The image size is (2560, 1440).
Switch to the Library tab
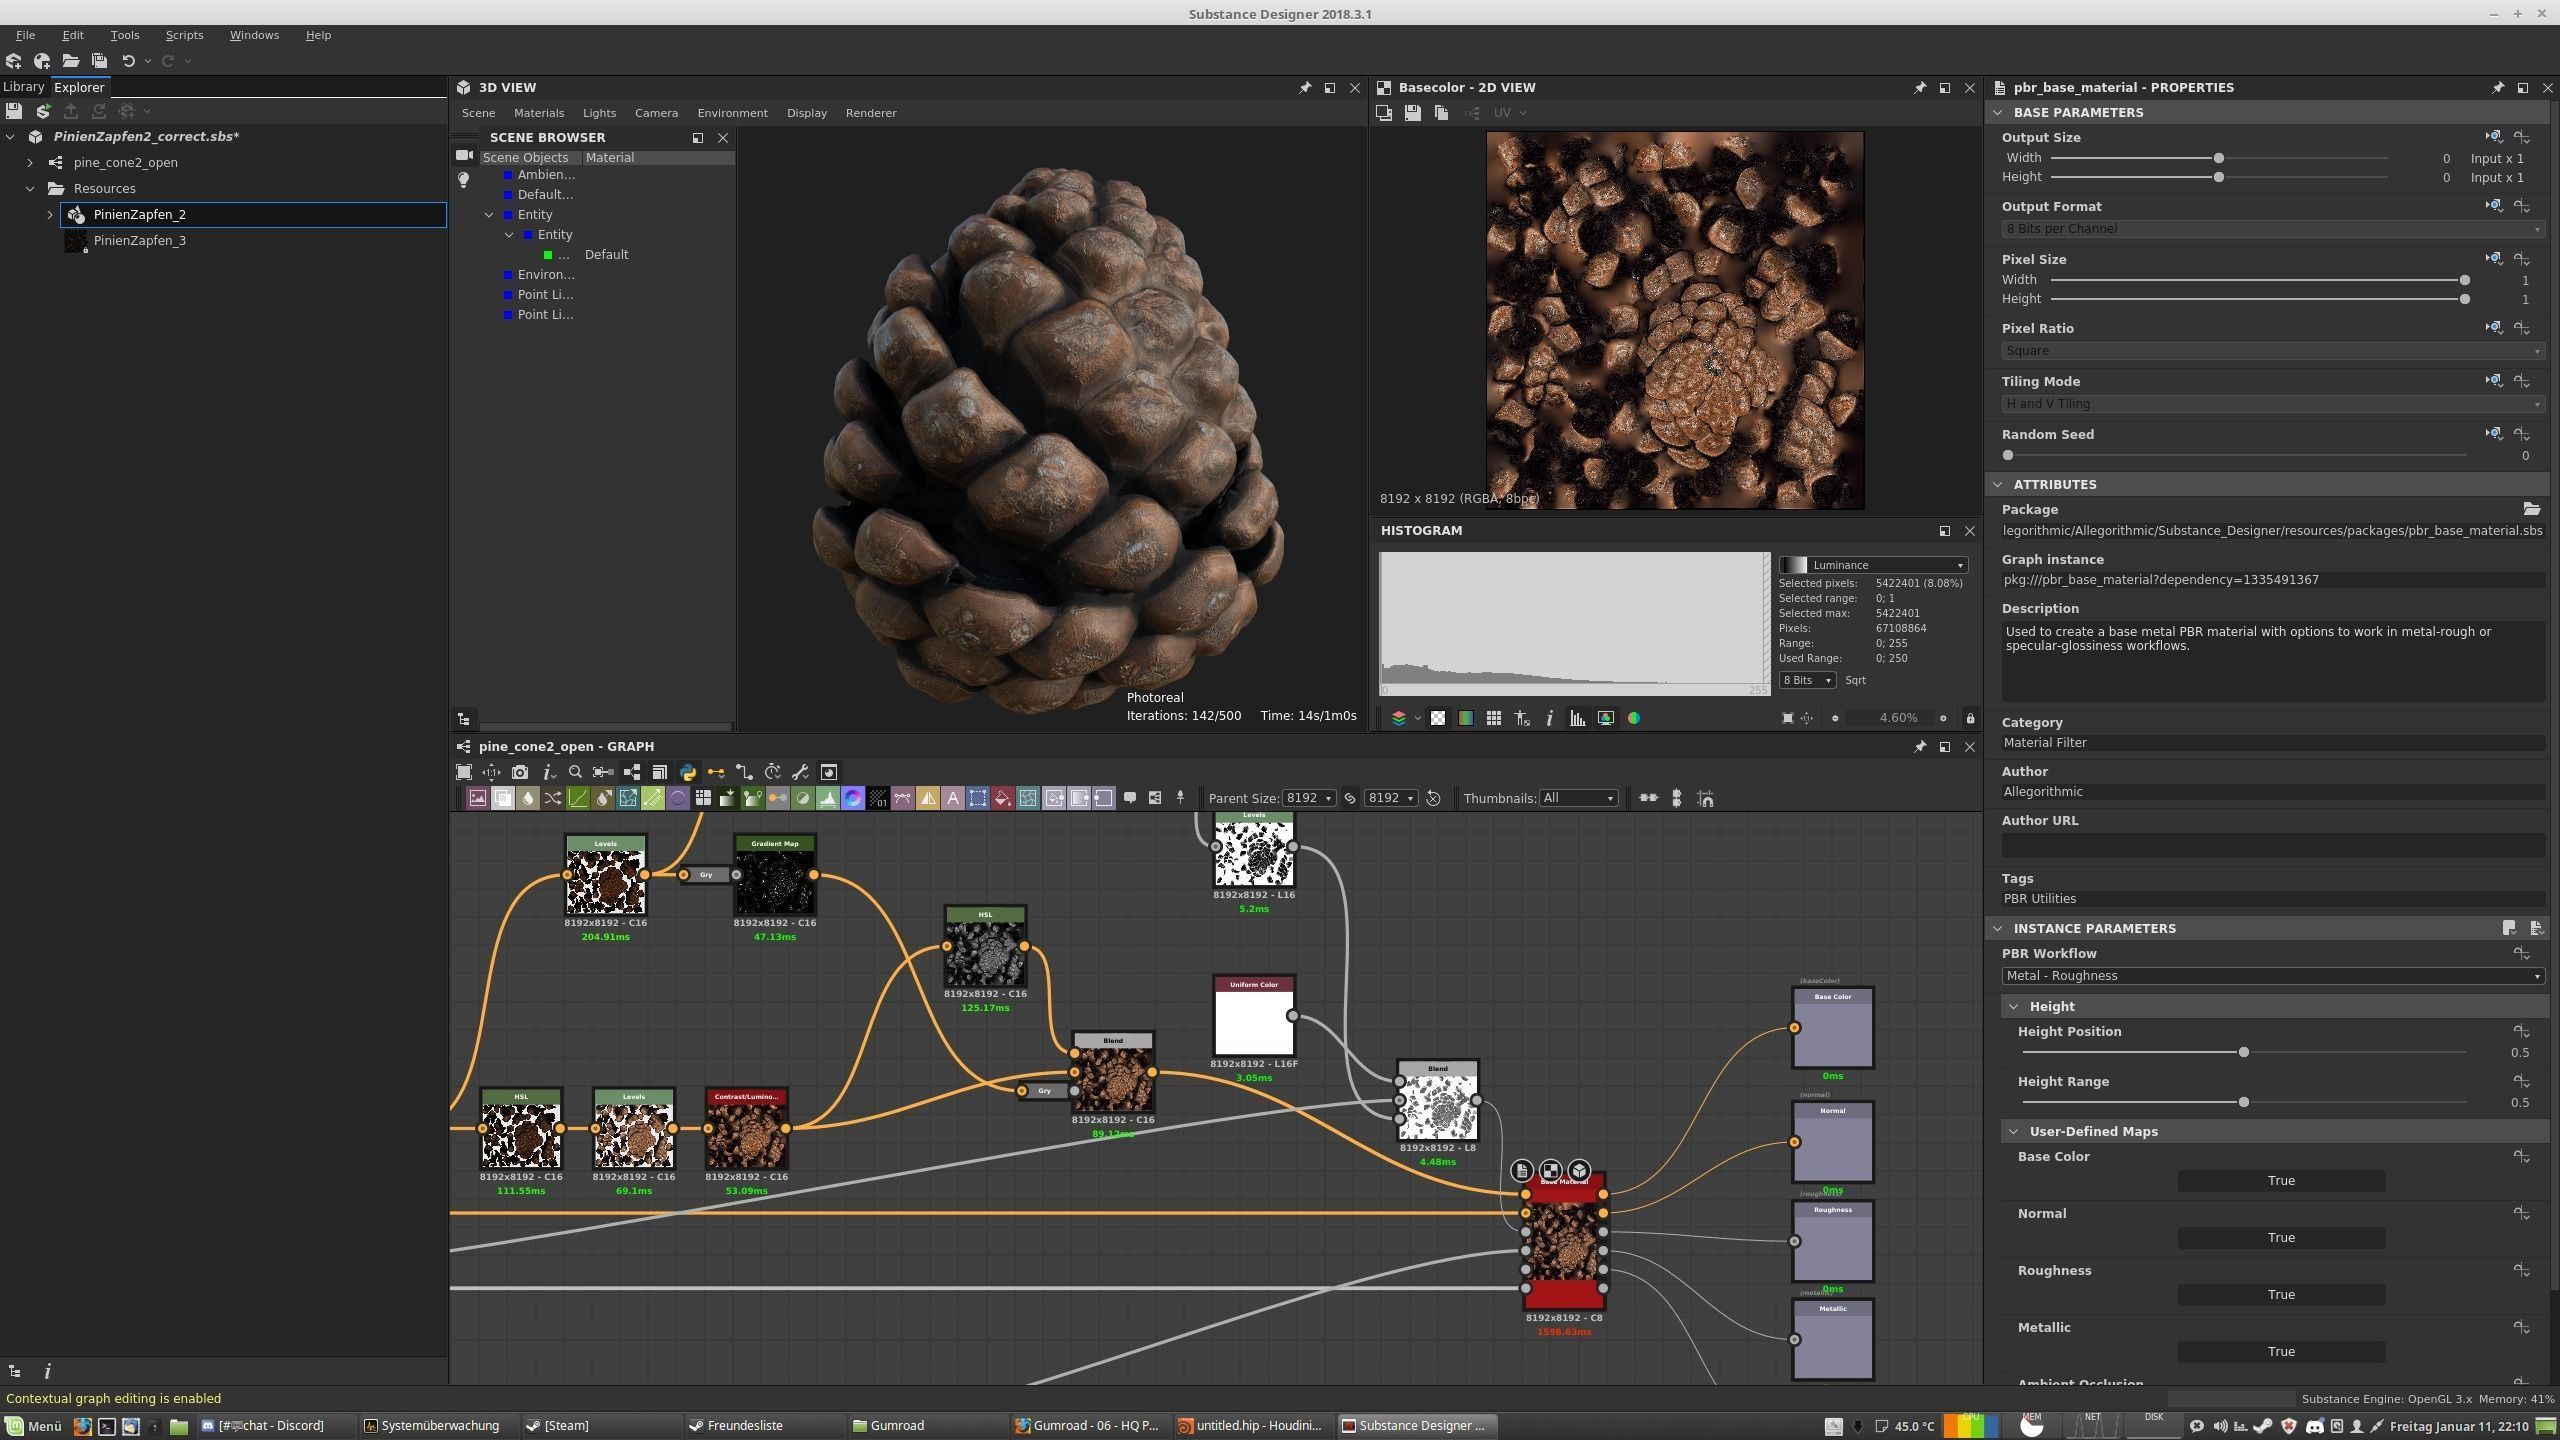point(23,87)
